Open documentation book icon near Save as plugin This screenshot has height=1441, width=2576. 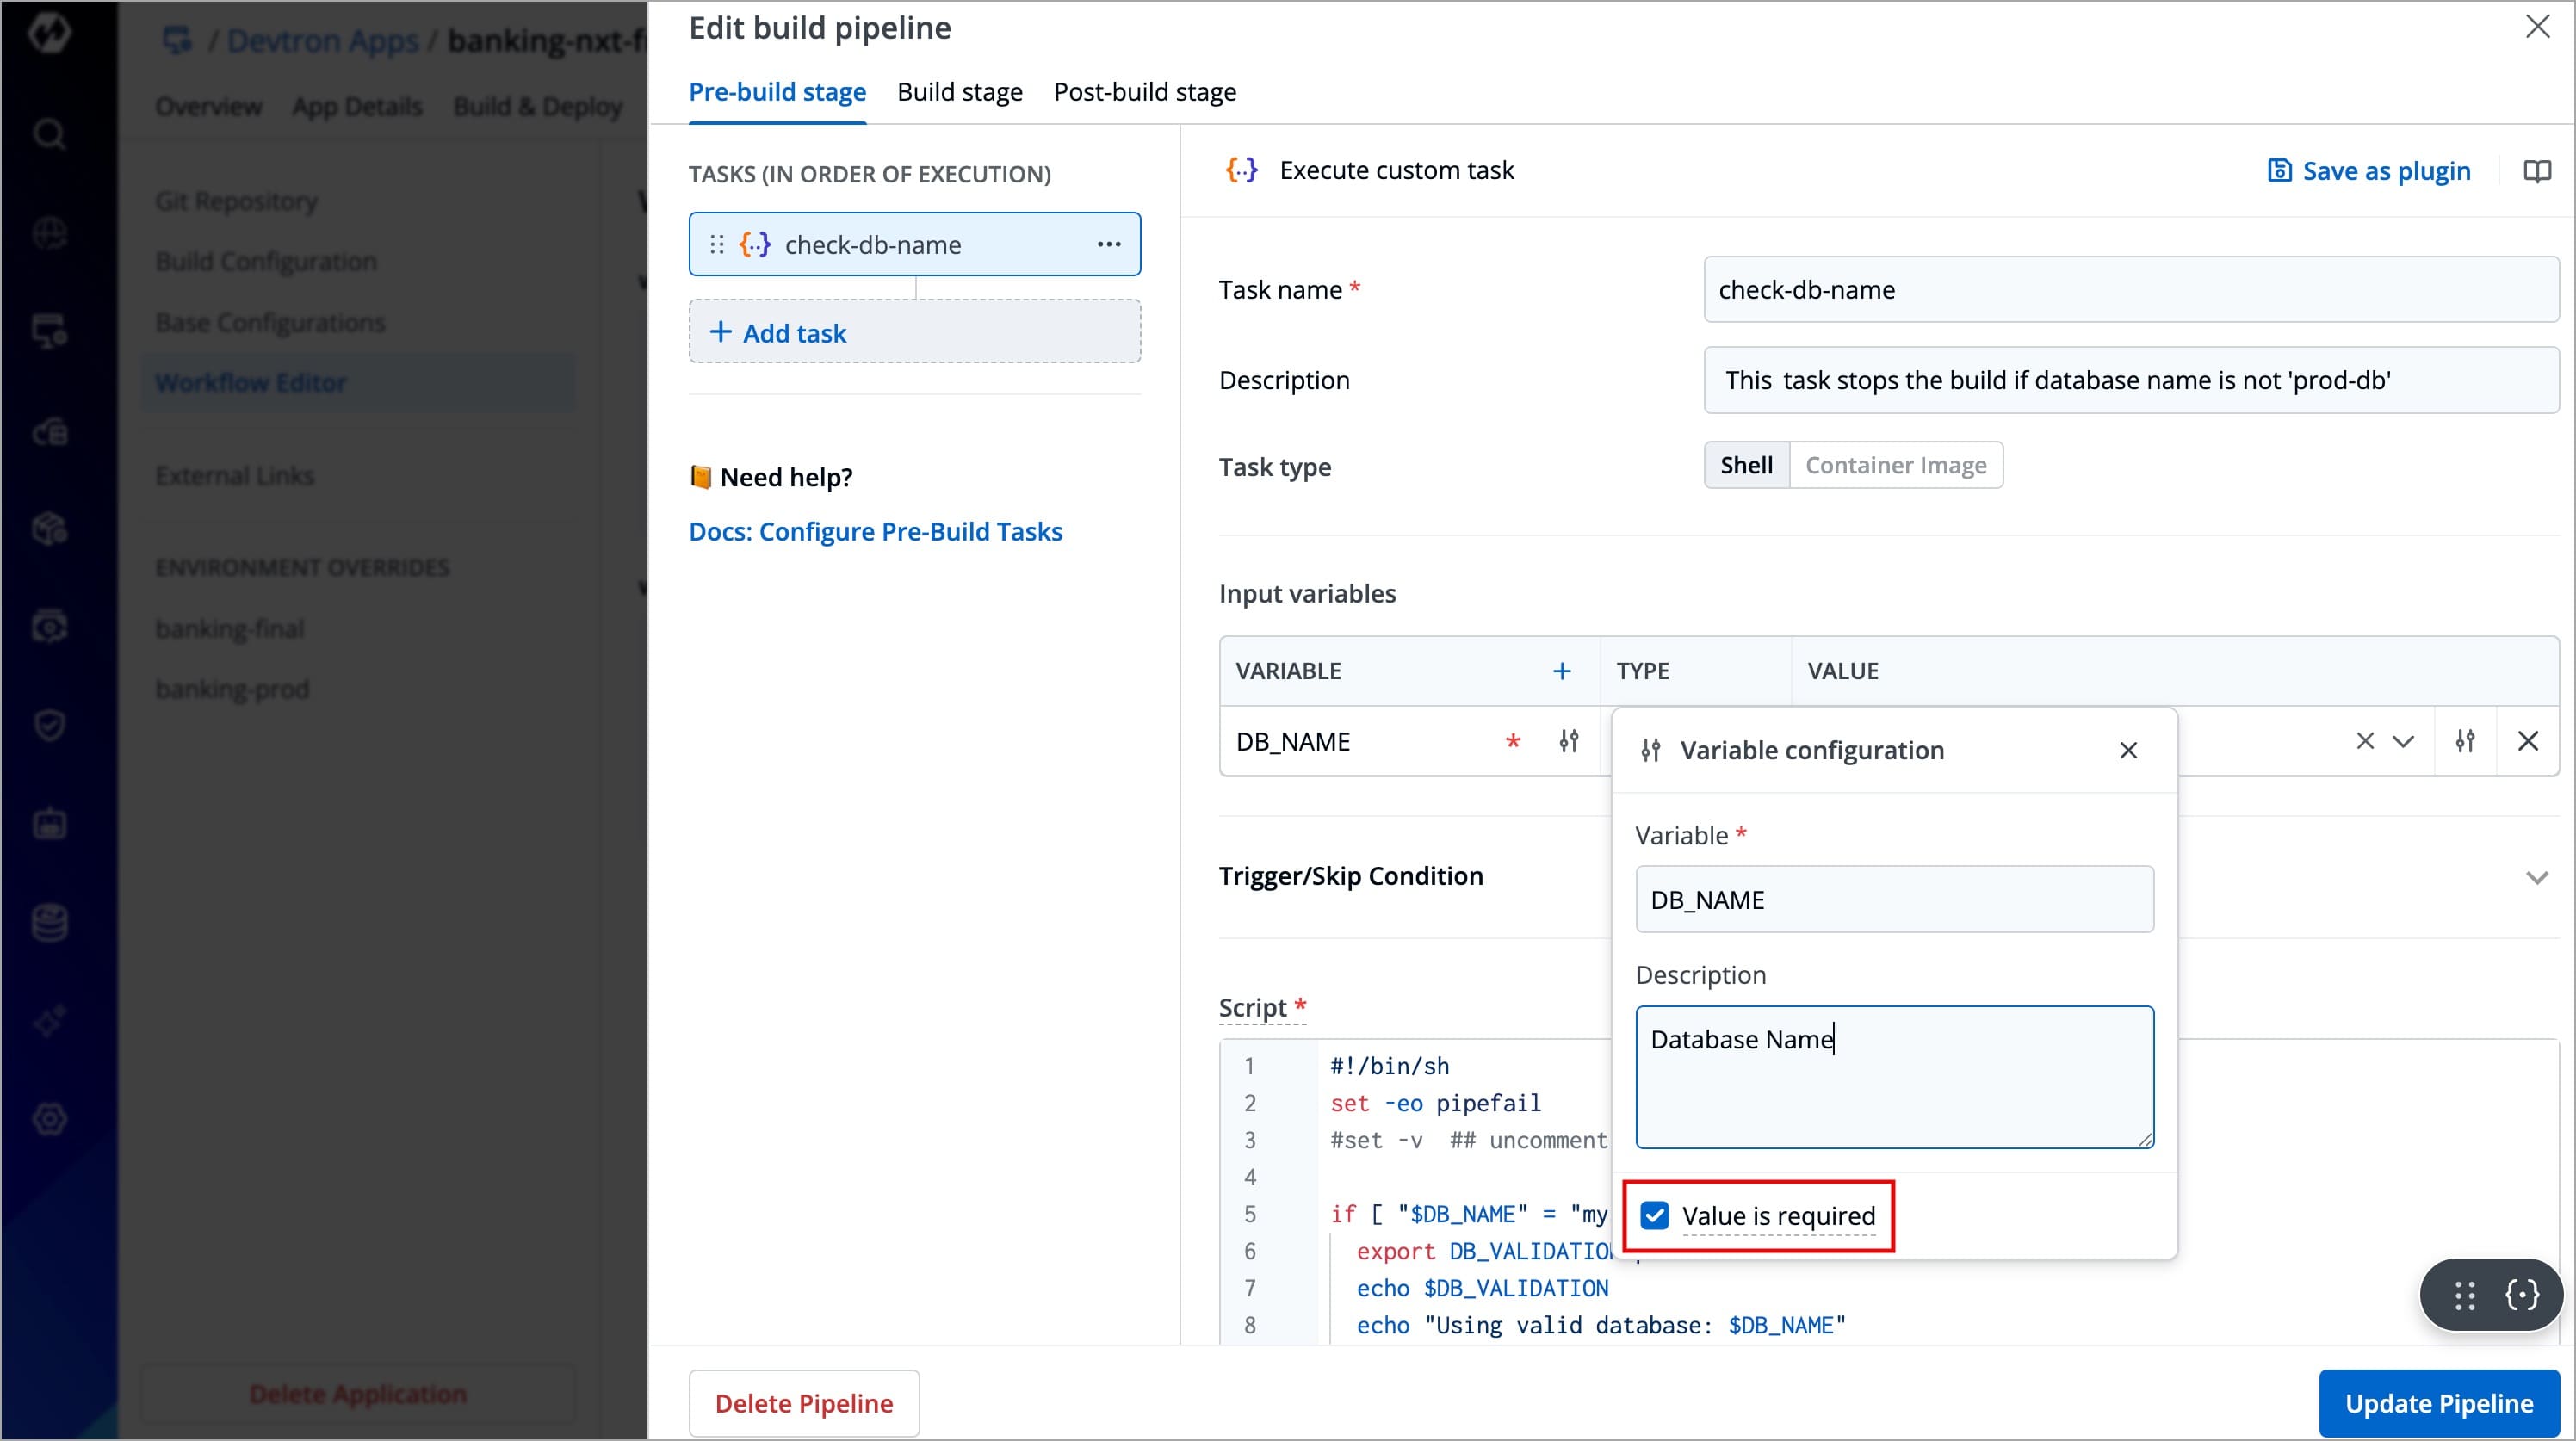(x=2537, y=171)
